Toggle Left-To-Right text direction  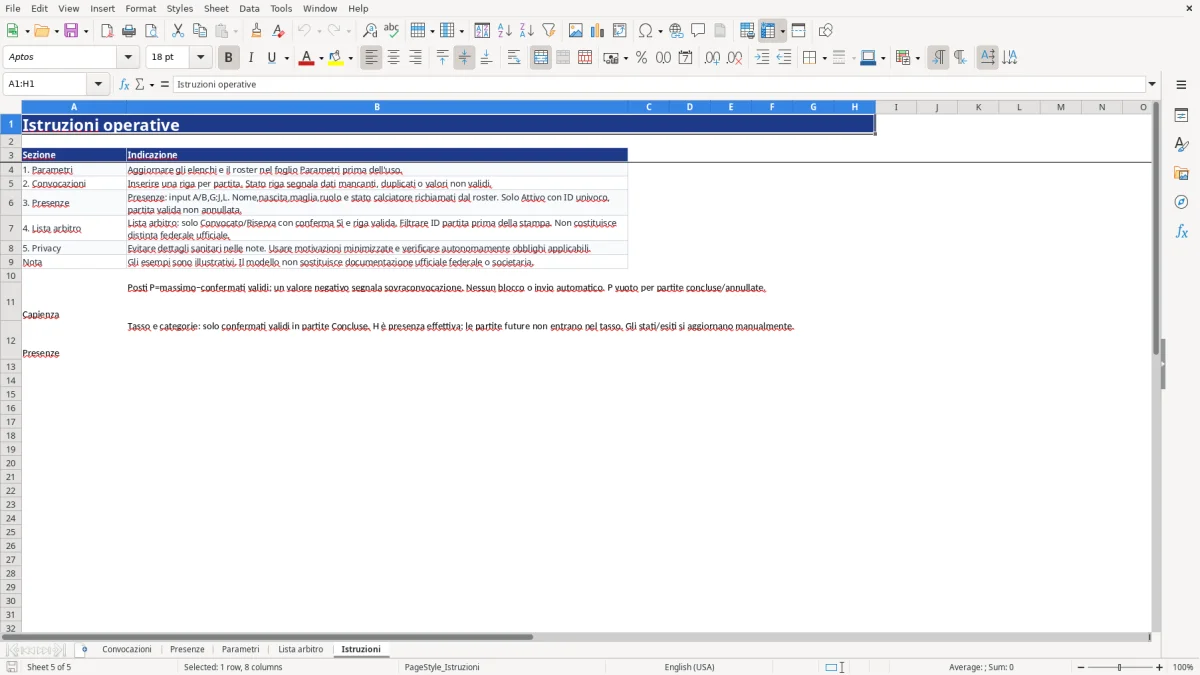938,58
